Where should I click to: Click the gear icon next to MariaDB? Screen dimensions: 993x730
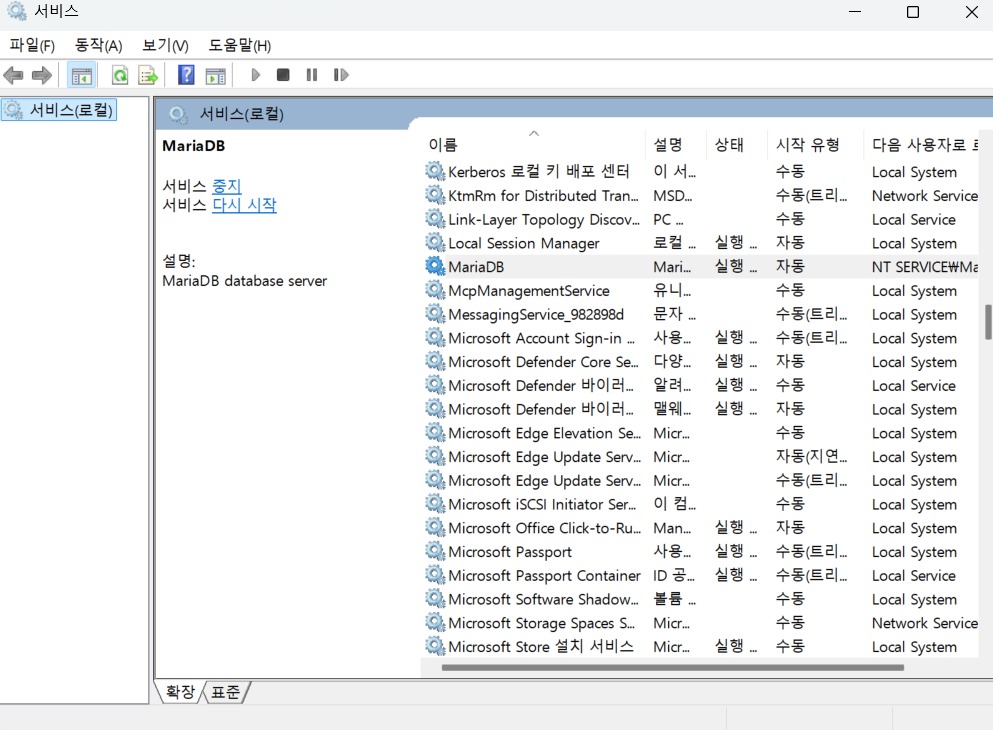435,266
